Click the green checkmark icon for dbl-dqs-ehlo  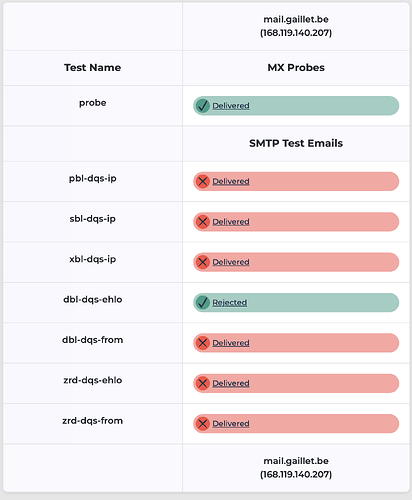(x=202, y=302)
